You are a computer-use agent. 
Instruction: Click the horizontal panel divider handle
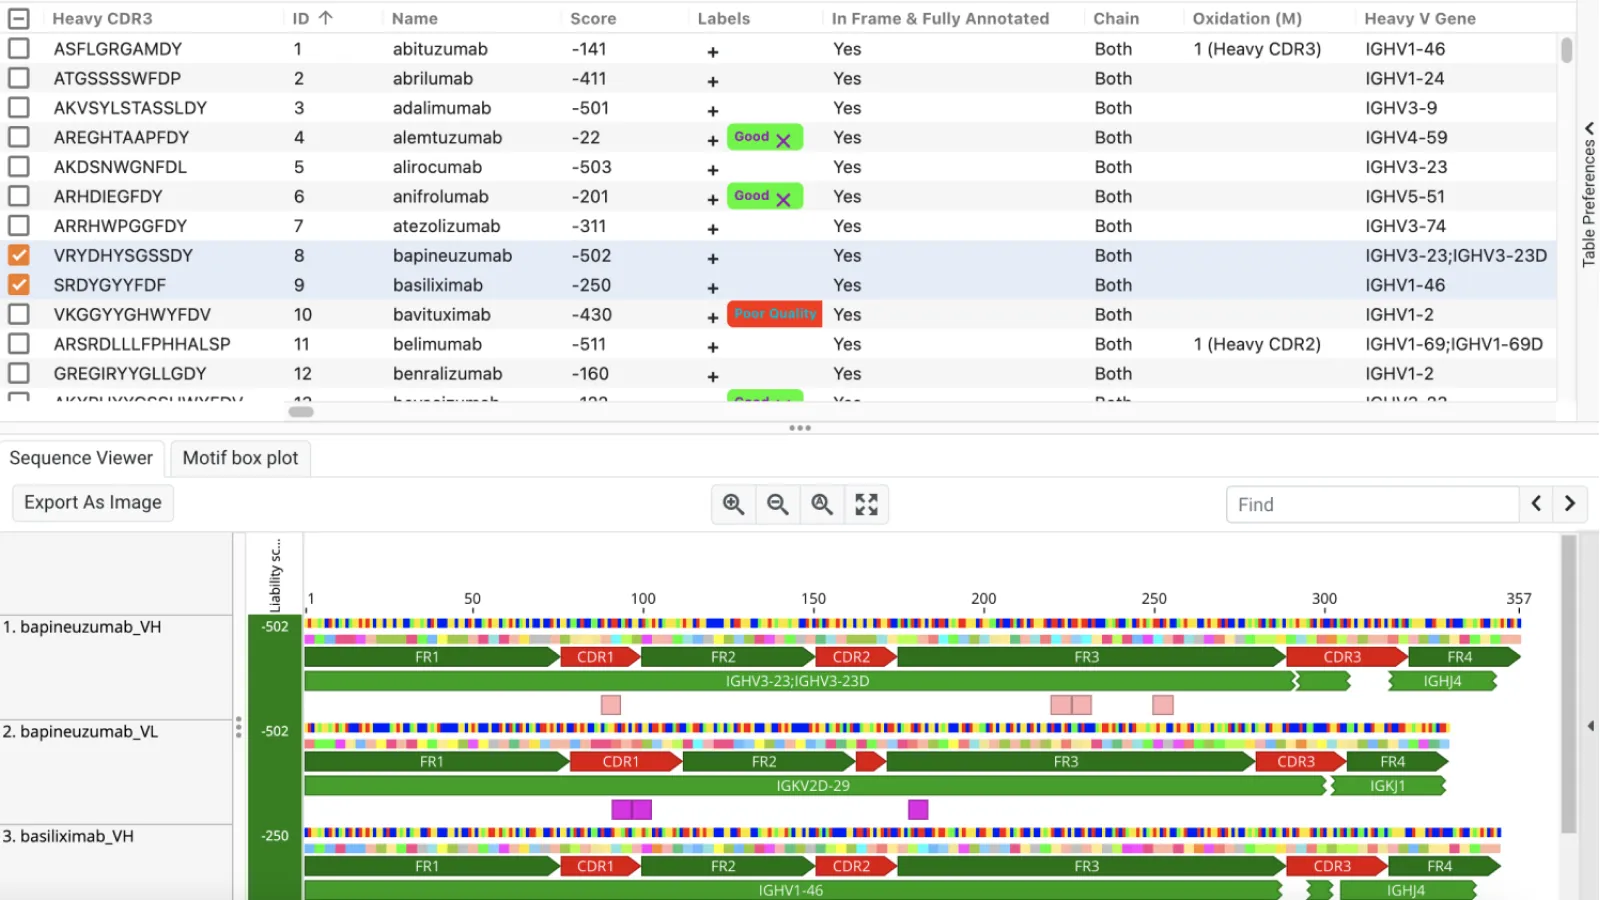tap(800, 428)
